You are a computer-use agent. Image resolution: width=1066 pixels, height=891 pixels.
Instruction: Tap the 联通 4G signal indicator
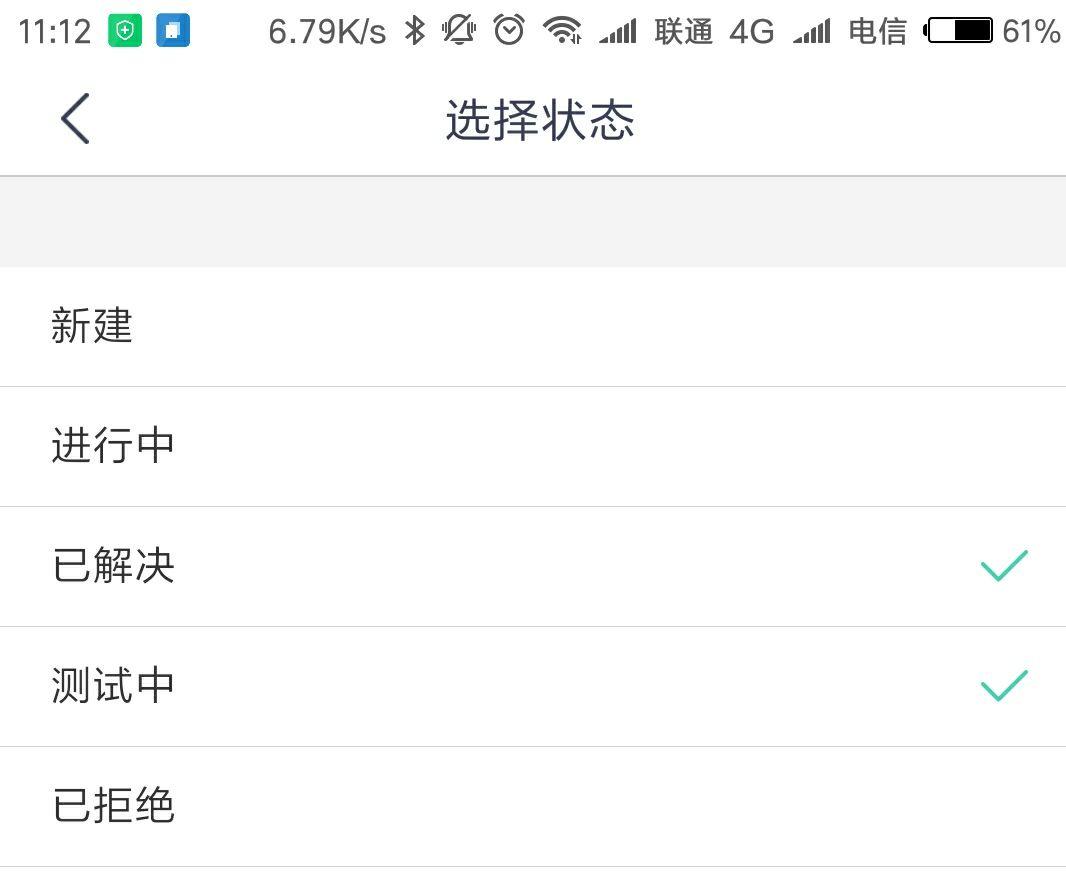687,31
